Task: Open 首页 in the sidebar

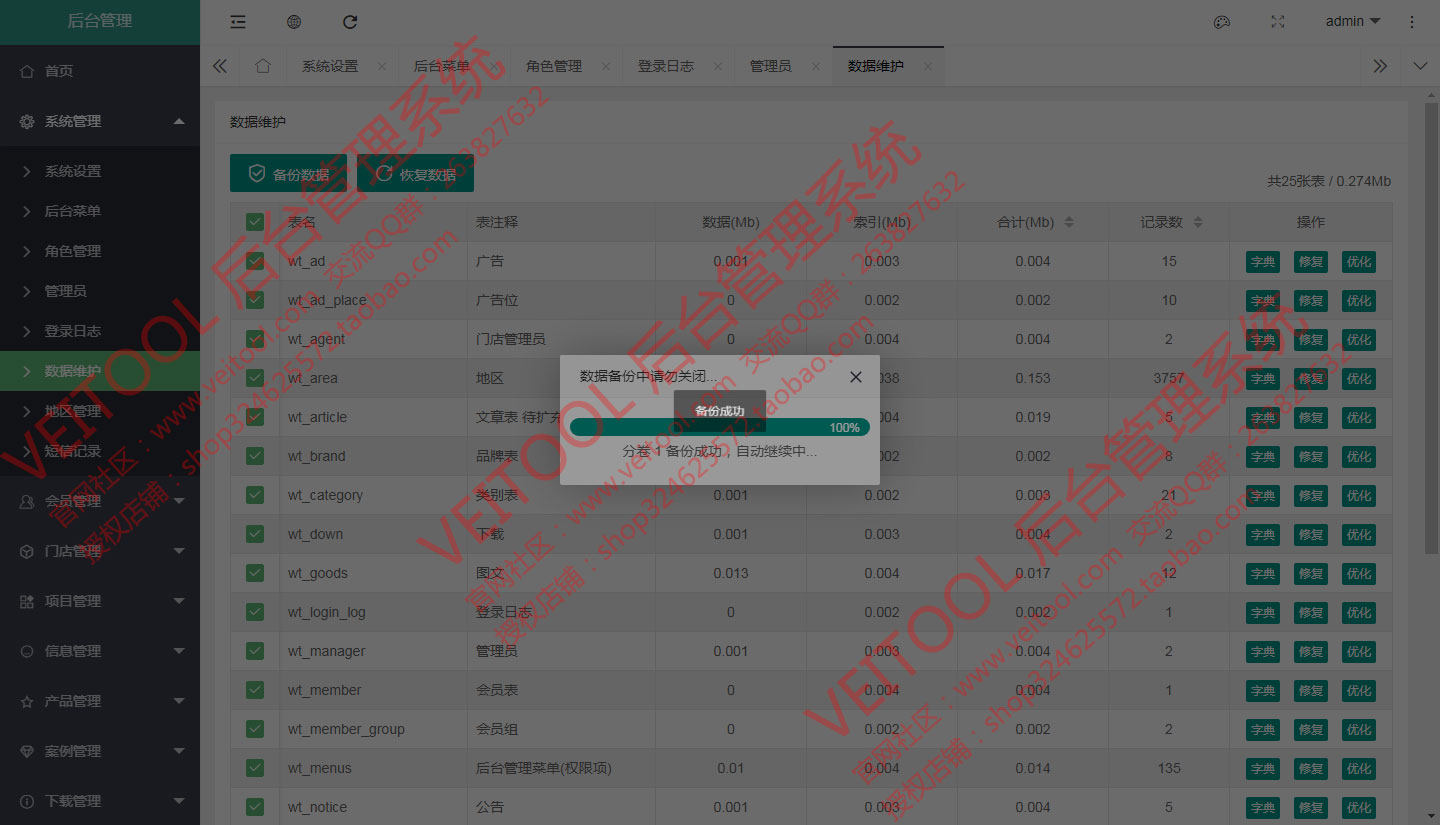Action: click(100, 71)
